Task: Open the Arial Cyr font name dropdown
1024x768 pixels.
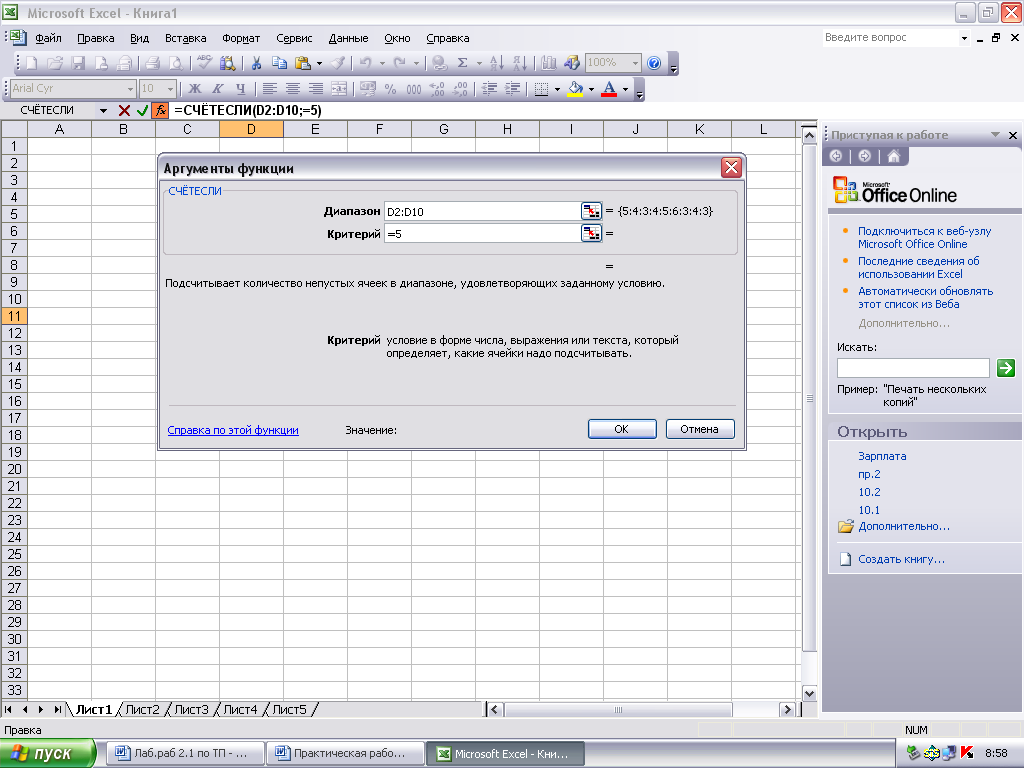Action: (x=130, y=89)
